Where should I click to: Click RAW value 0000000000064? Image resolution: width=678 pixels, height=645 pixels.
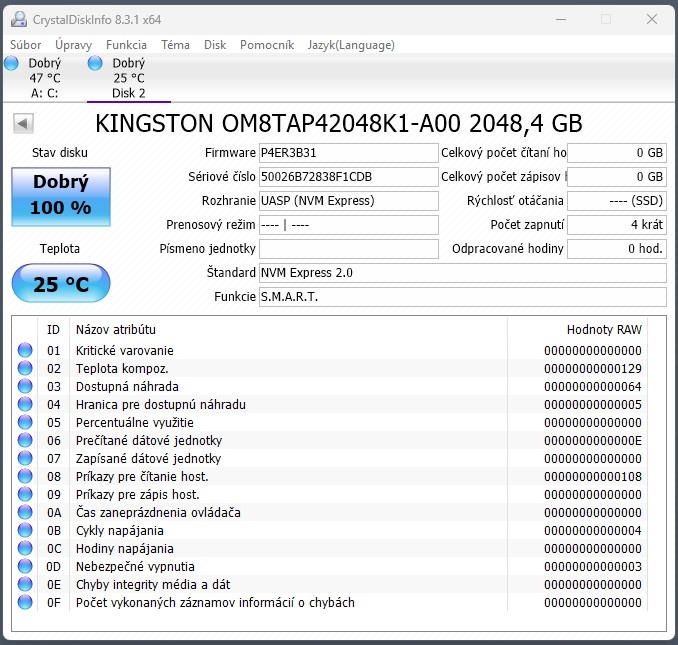click(593, 386)
